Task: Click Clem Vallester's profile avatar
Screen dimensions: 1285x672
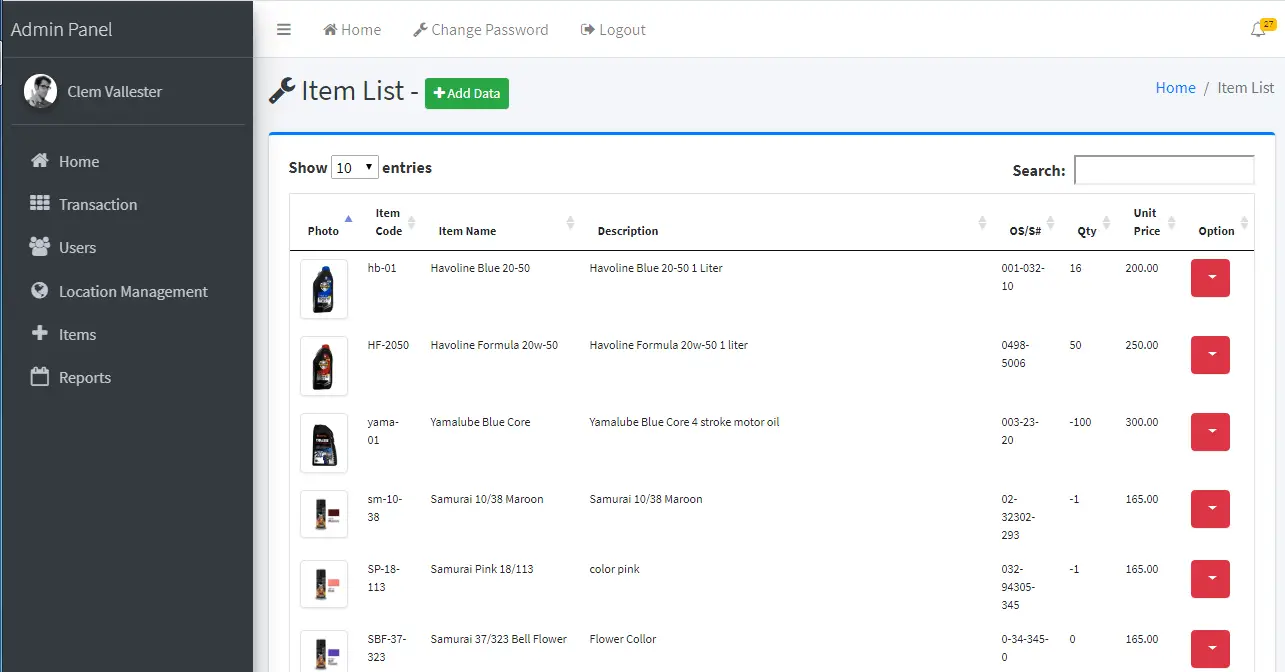Action: (41, 91)
